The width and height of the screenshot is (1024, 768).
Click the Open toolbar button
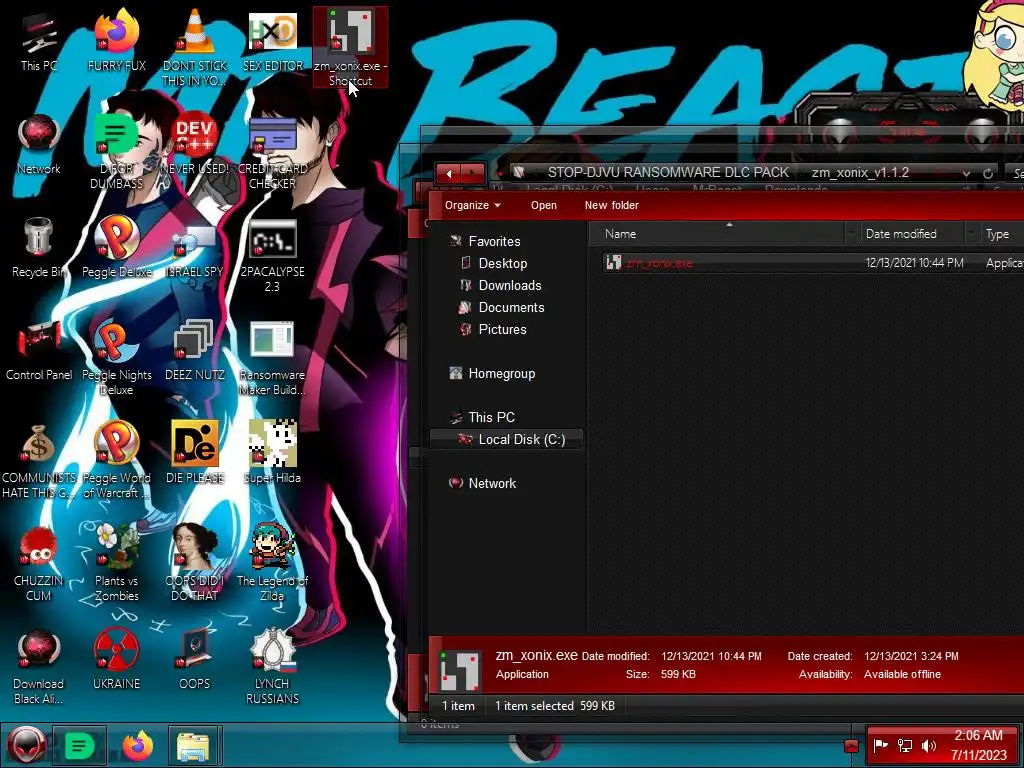tap(543, 205)
